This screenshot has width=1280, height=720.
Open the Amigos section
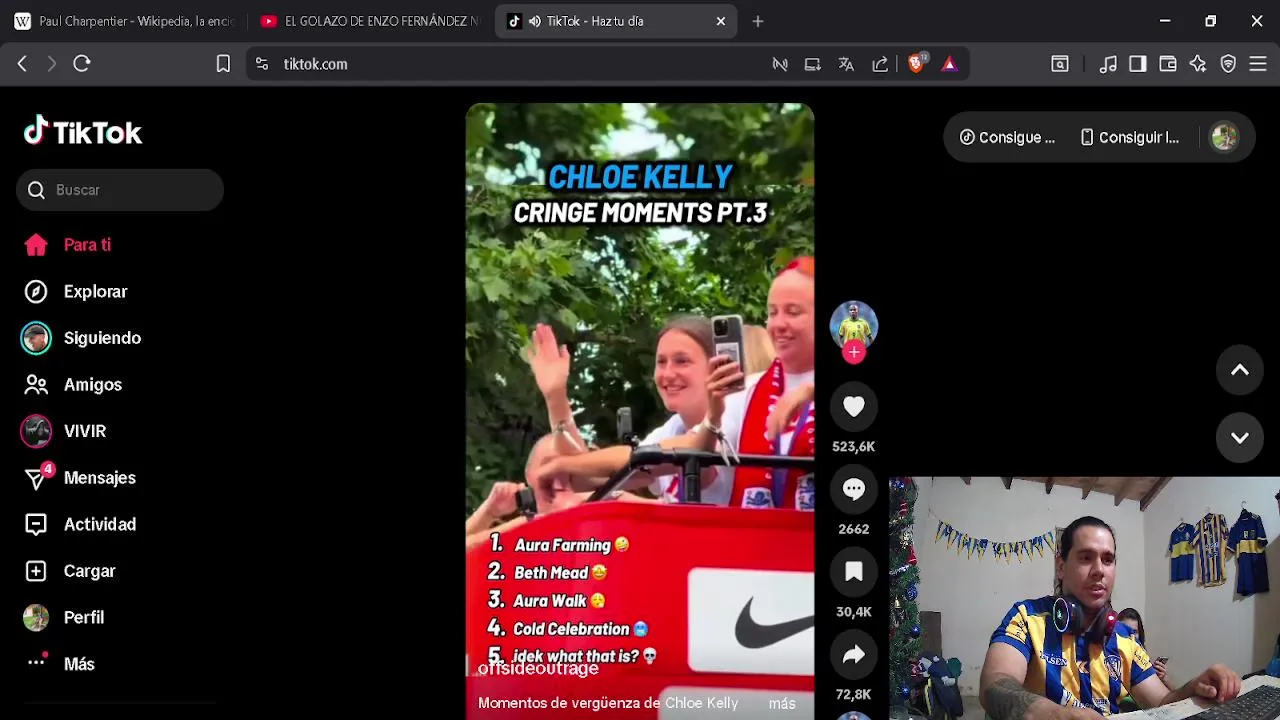72,385
